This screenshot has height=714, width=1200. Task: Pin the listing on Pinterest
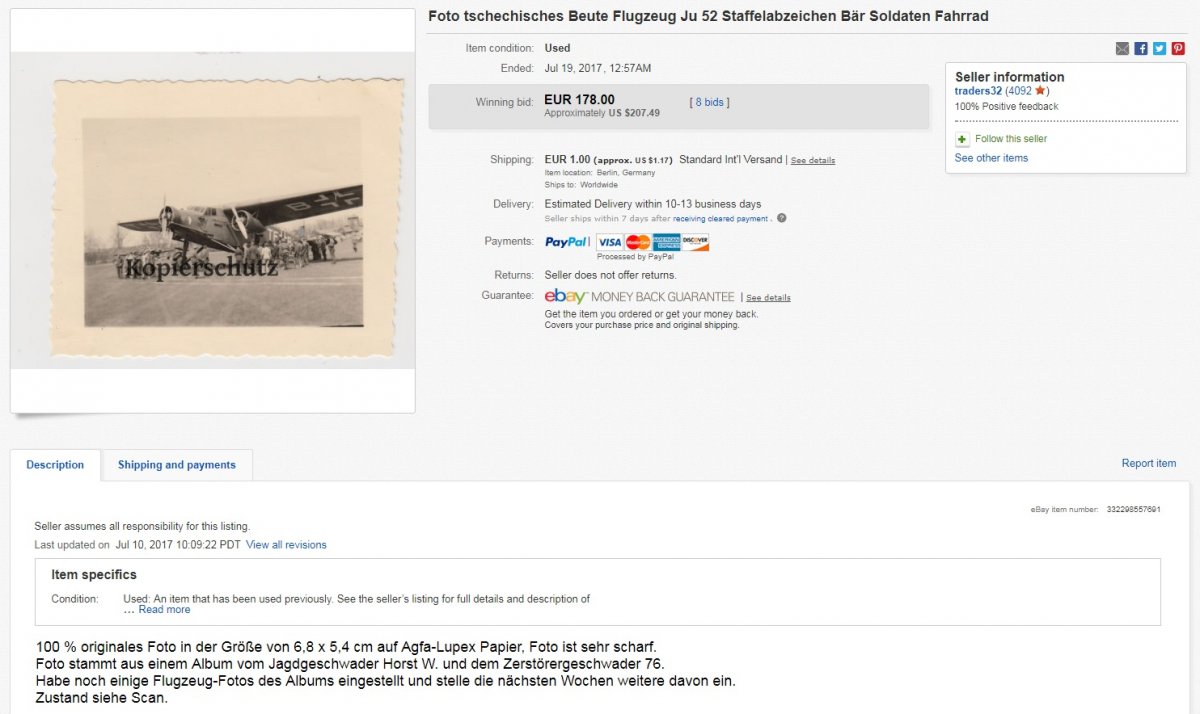1178,48
